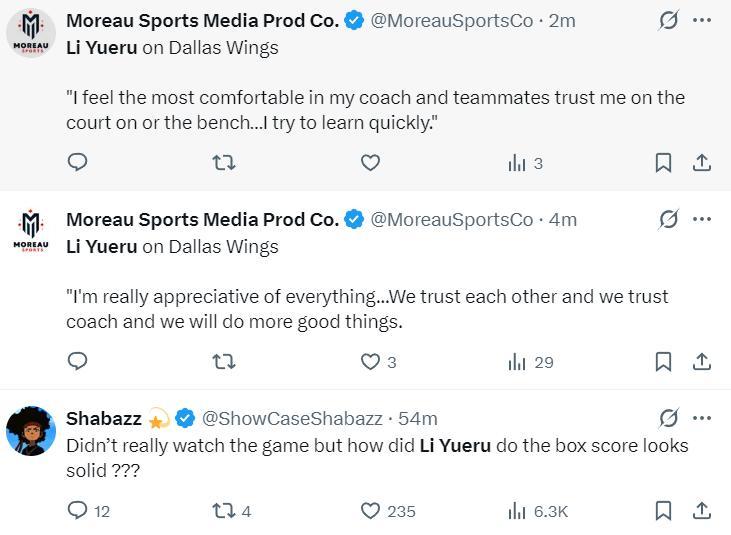Screen dimensions: 731x535
Task: Repost the 2m Moreau Sports tweet
Action: click(224, 162)
